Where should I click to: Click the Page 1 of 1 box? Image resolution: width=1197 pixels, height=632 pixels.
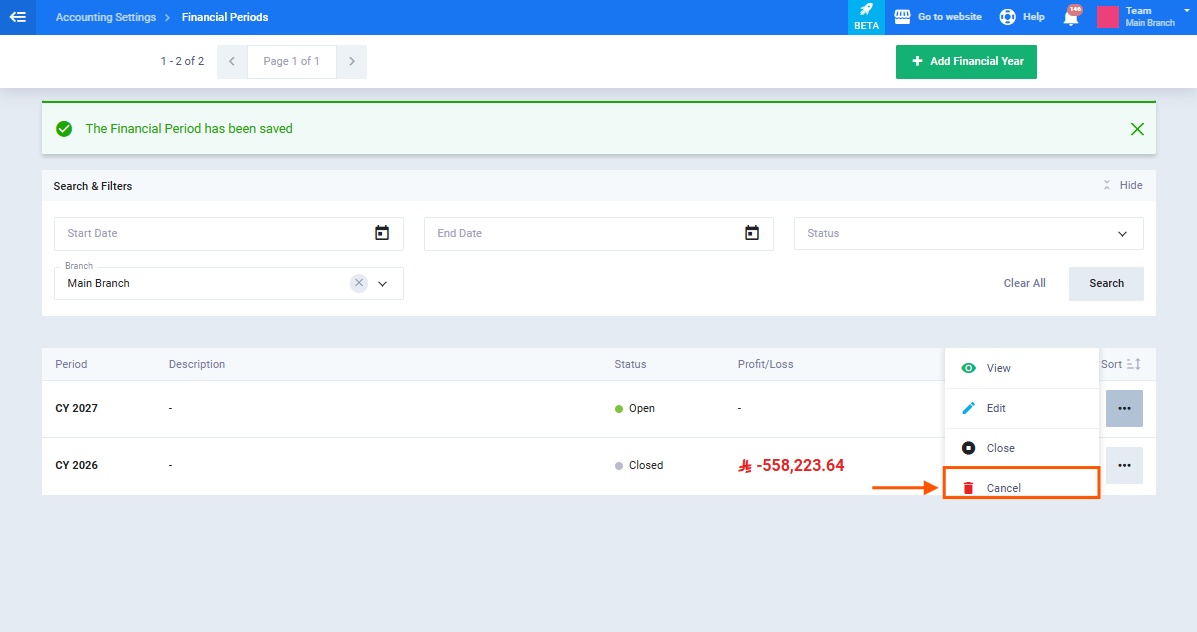pyautogui.click(x=292, y=62)
